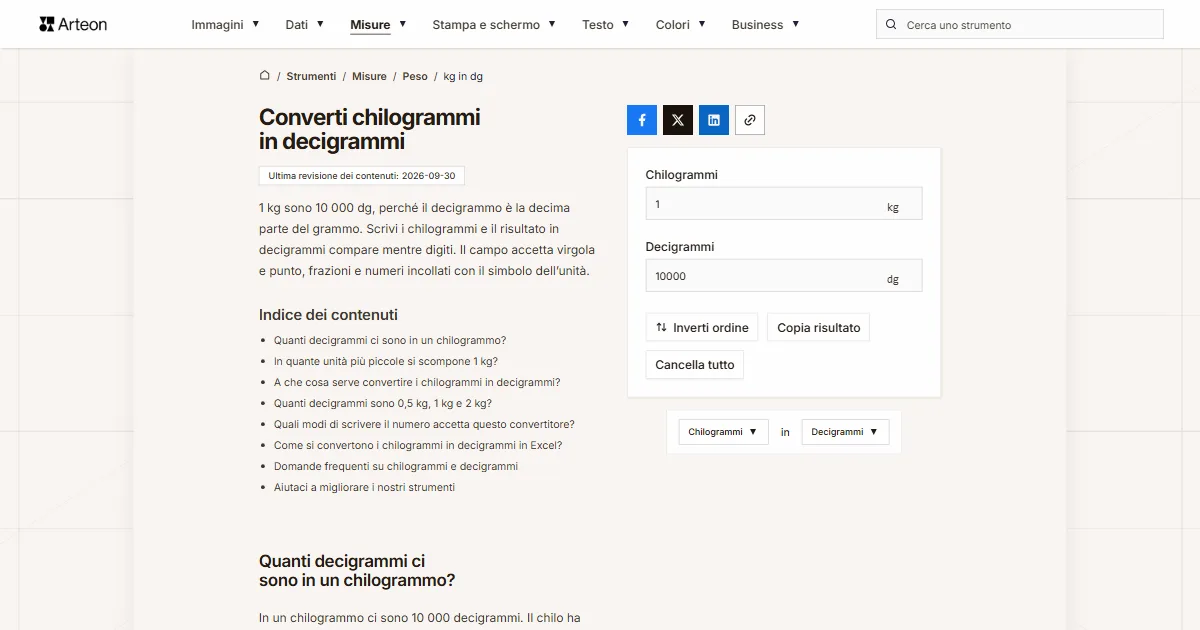Share the page on X

click(x=678, y=120)
